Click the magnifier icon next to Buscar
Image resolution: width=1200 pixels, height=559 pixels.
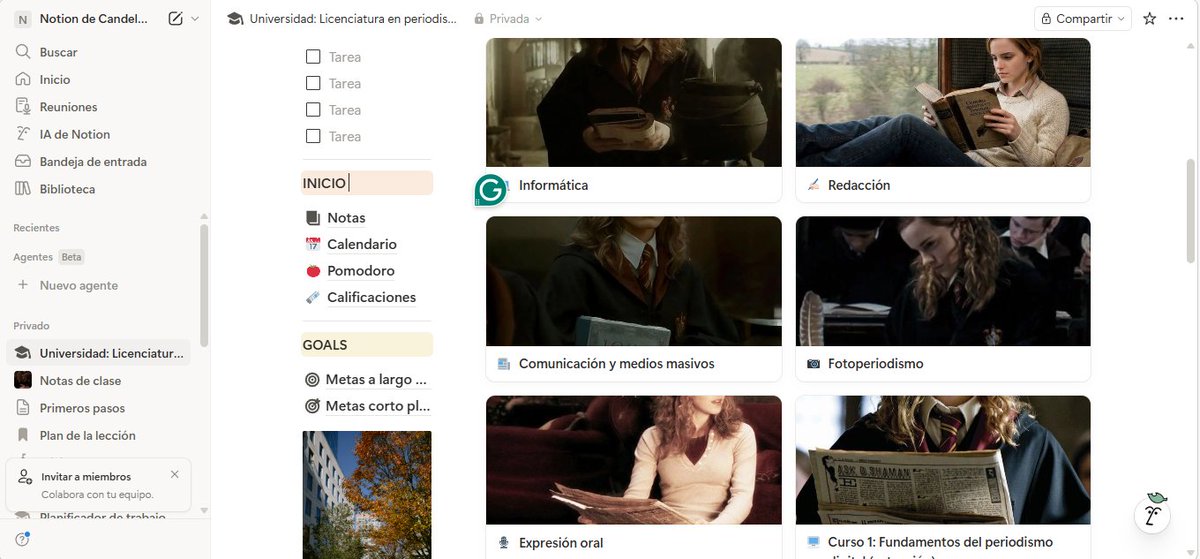[x=23, y=52]
